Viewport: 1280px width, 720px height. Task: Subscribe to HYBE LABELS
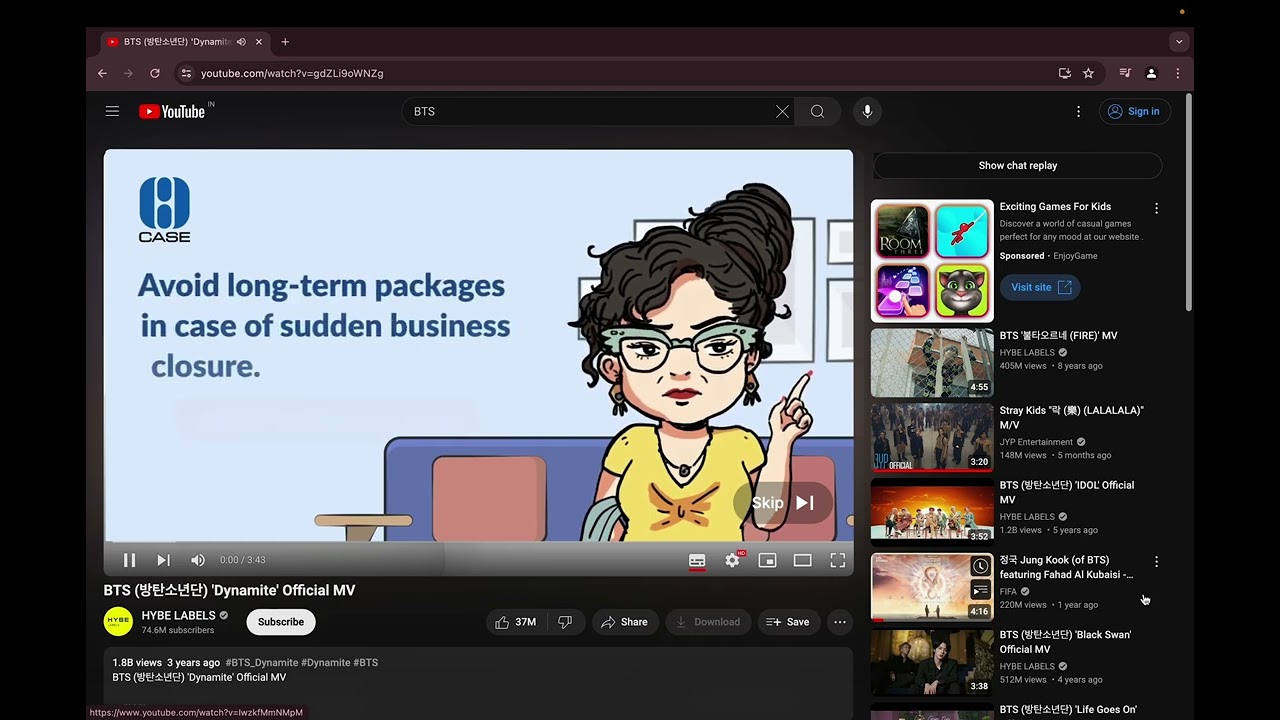[x=281, y=622]
